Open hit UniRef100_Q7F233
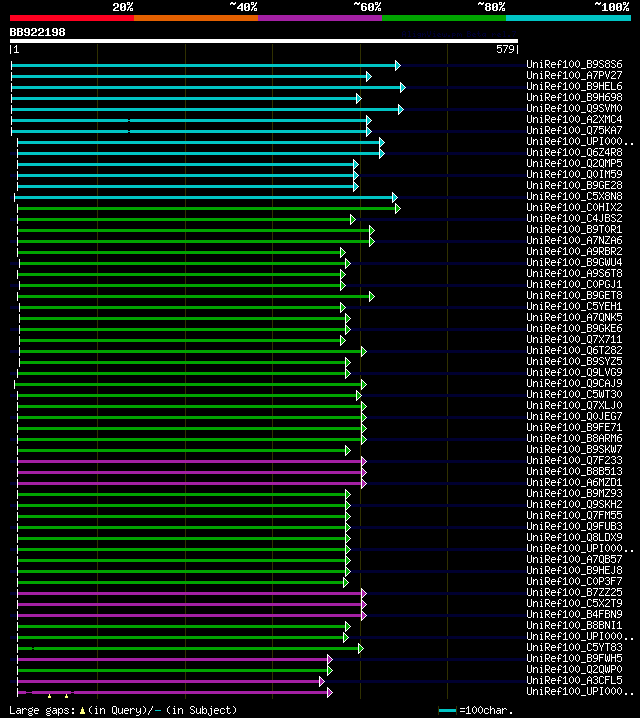The width and height of the screenshot is (640, 718). 574,460
